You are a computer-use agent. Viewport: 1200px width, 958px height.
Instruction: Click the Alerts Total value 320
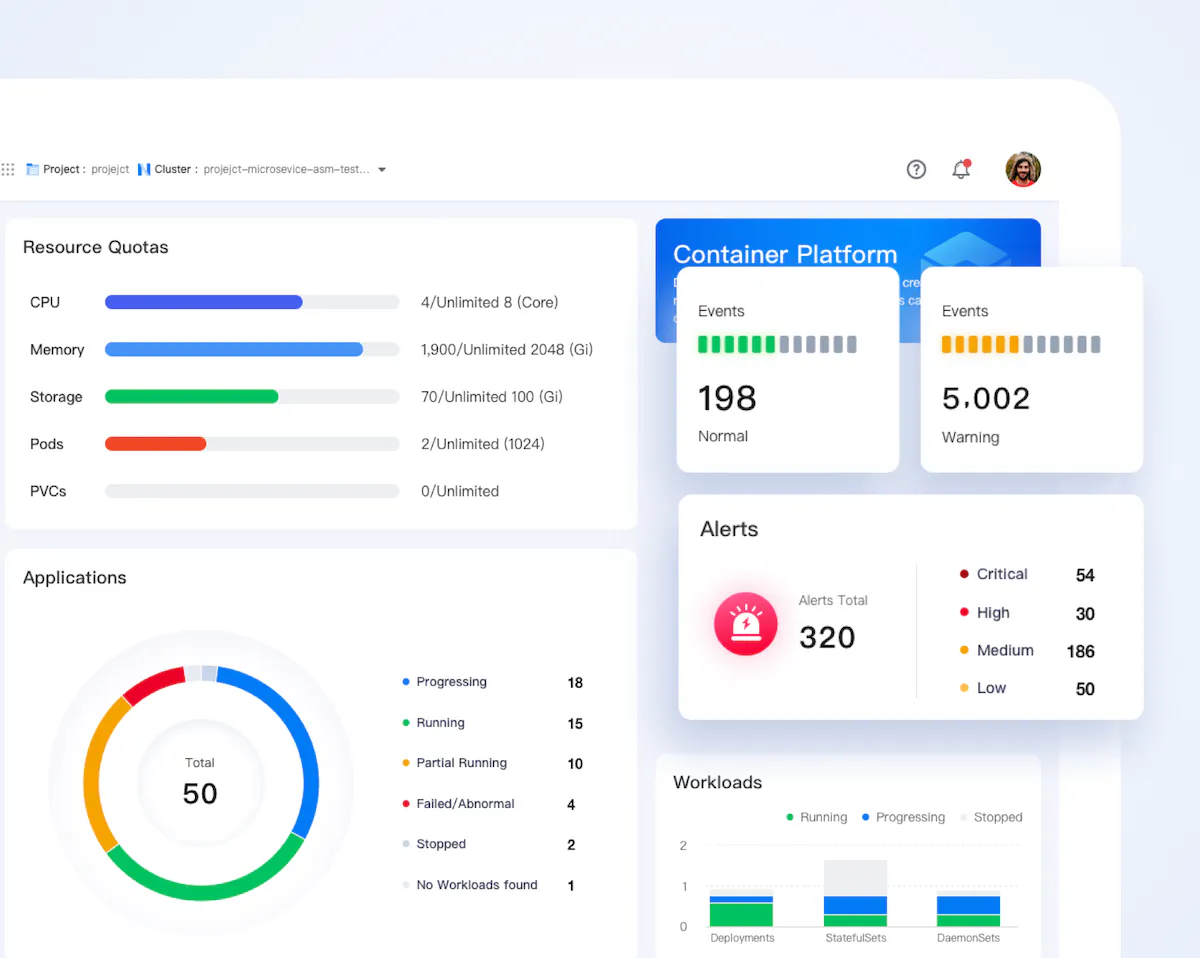pos(827,637)
